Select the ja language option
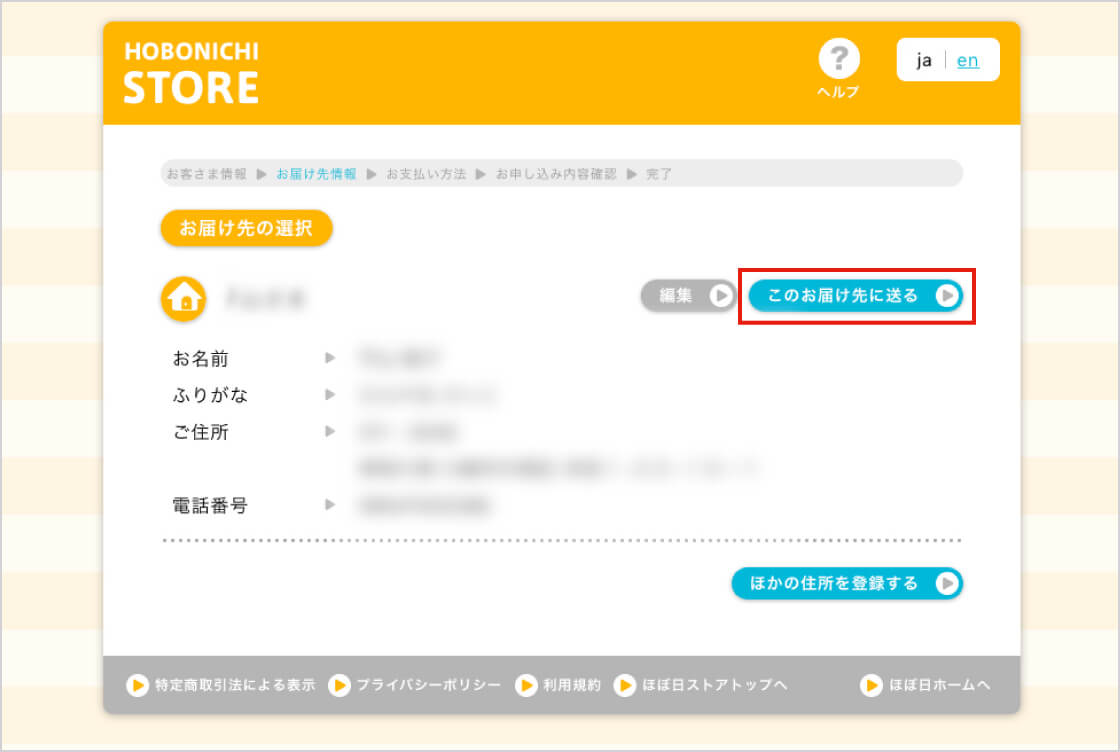Screen dimensions: 1120x752 click(924, 60)
